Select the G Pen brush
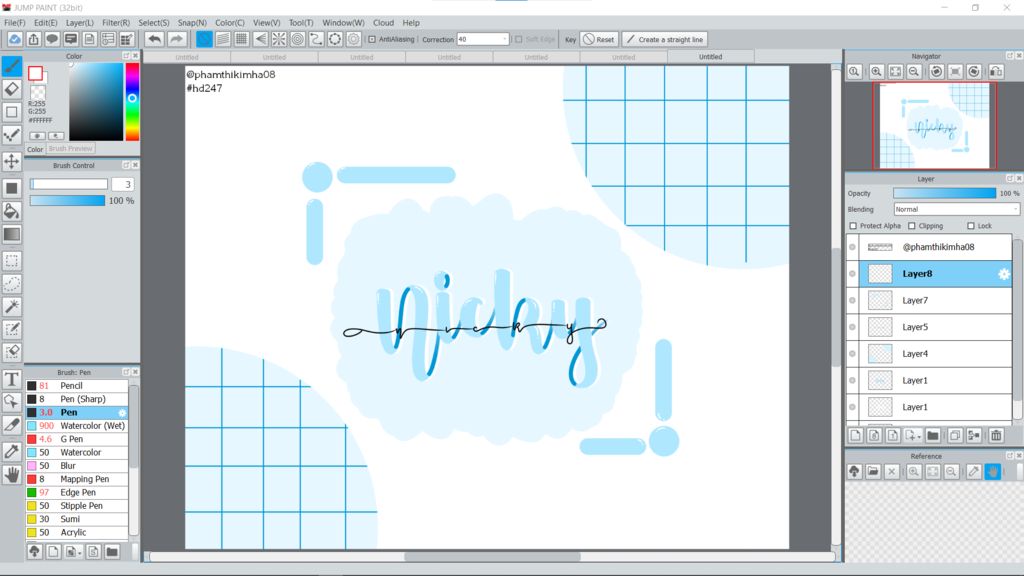1024x576 pixels. [76, 439]
